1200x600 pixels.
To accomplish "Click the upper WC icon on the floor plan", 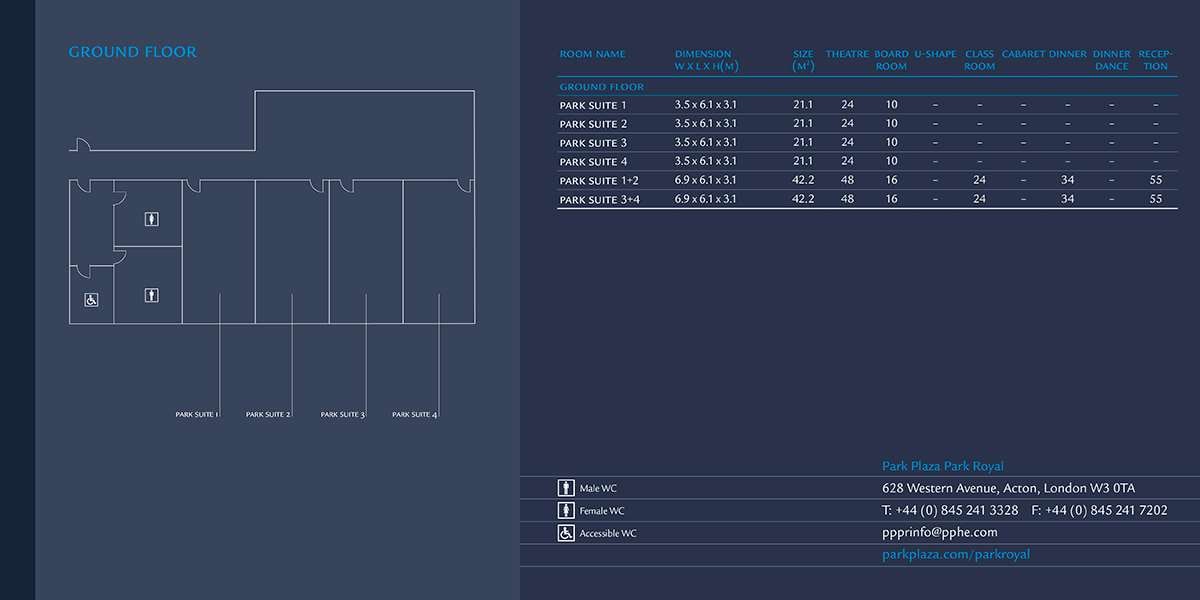I will click(150, 219).
